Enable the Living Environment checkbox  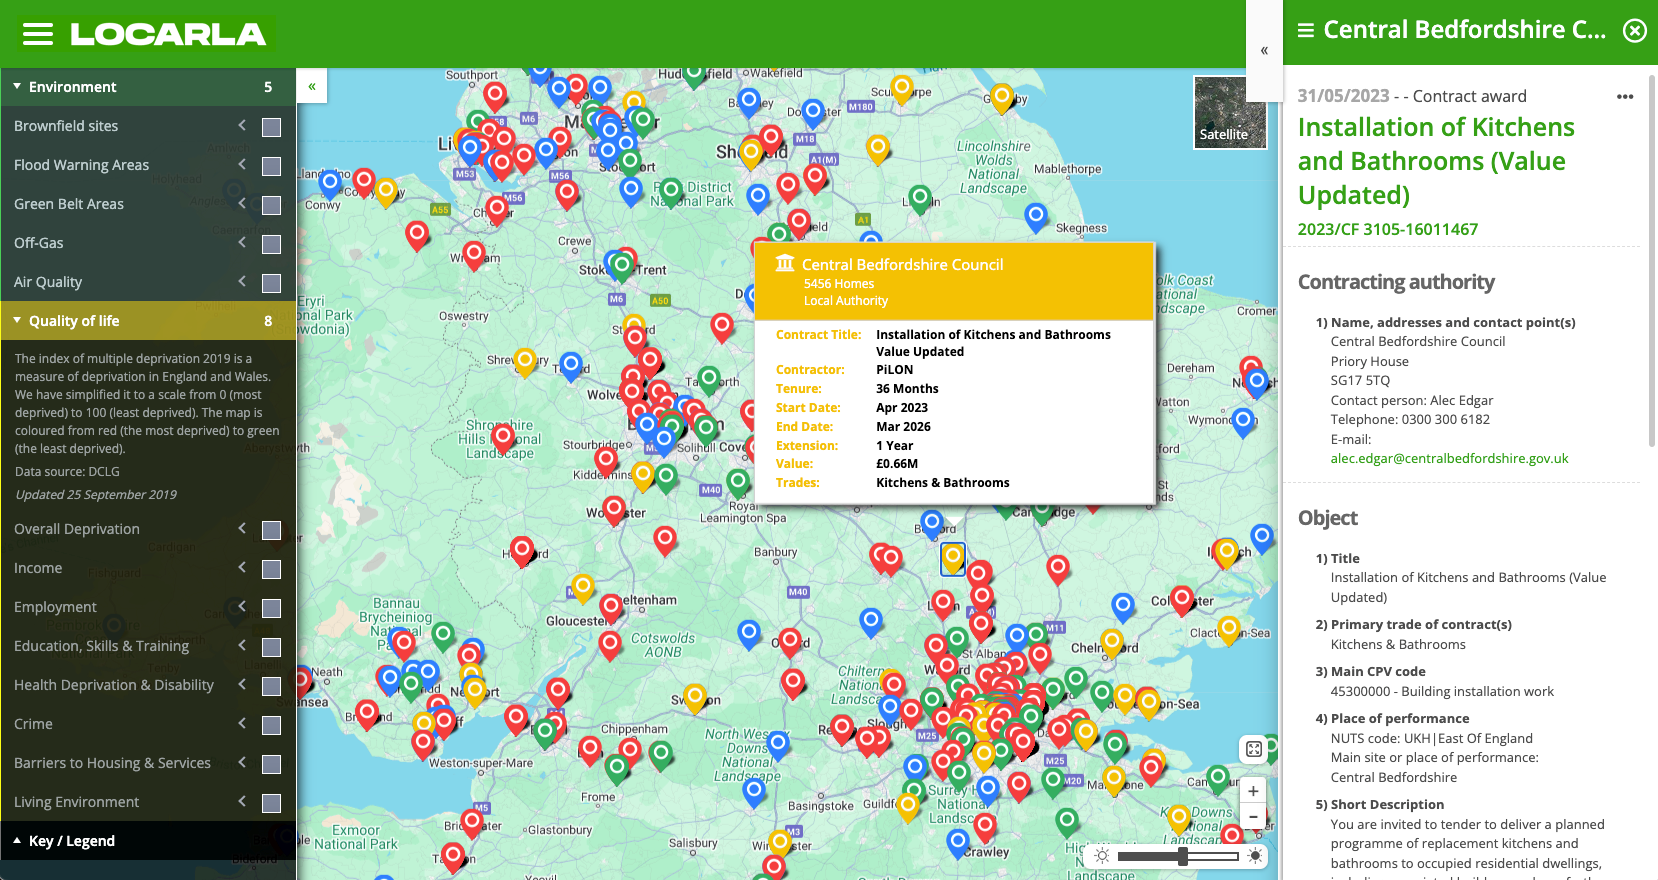coord(271,803)
